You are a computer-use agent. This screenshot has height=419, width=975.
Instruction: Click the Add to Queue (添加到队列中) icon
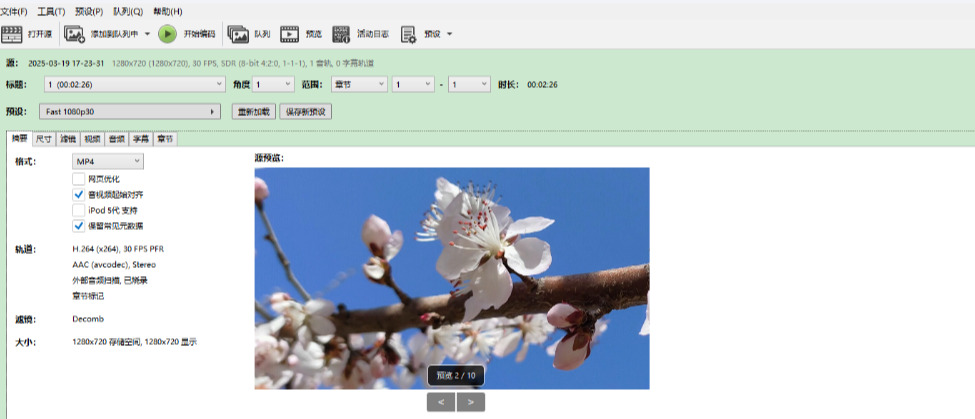tap(74, 34)
